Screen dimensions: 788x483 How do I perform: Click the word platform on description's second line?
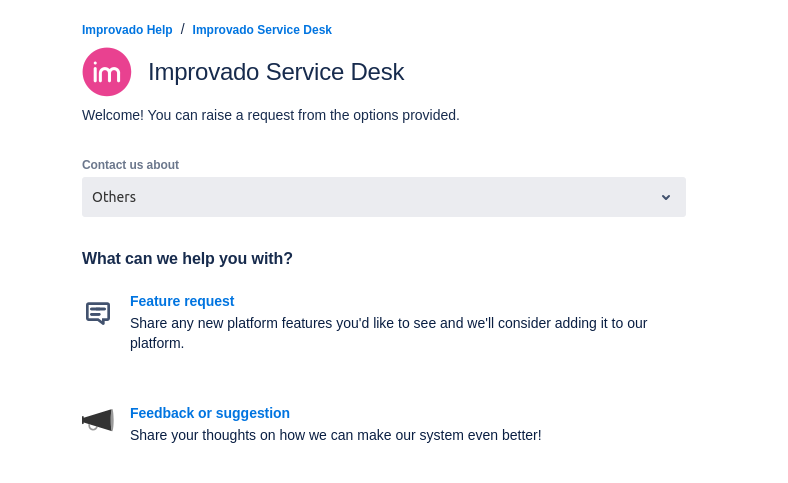point(157,343)
